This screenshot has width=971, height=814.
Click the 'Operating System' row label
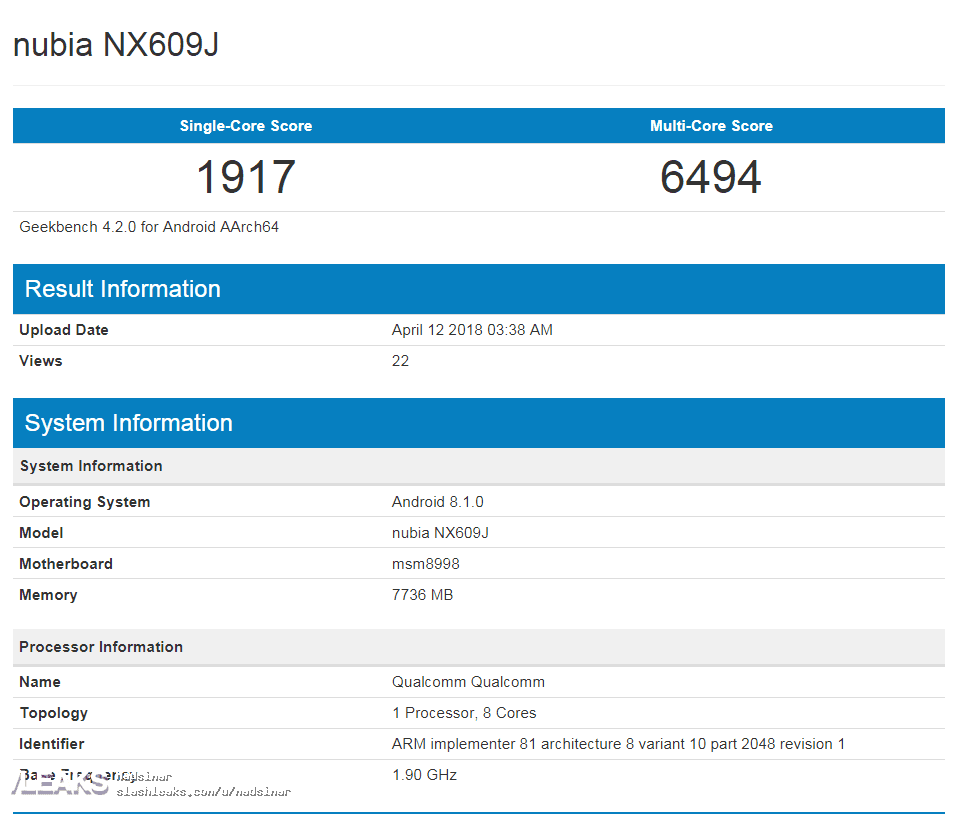pos(85,502)
